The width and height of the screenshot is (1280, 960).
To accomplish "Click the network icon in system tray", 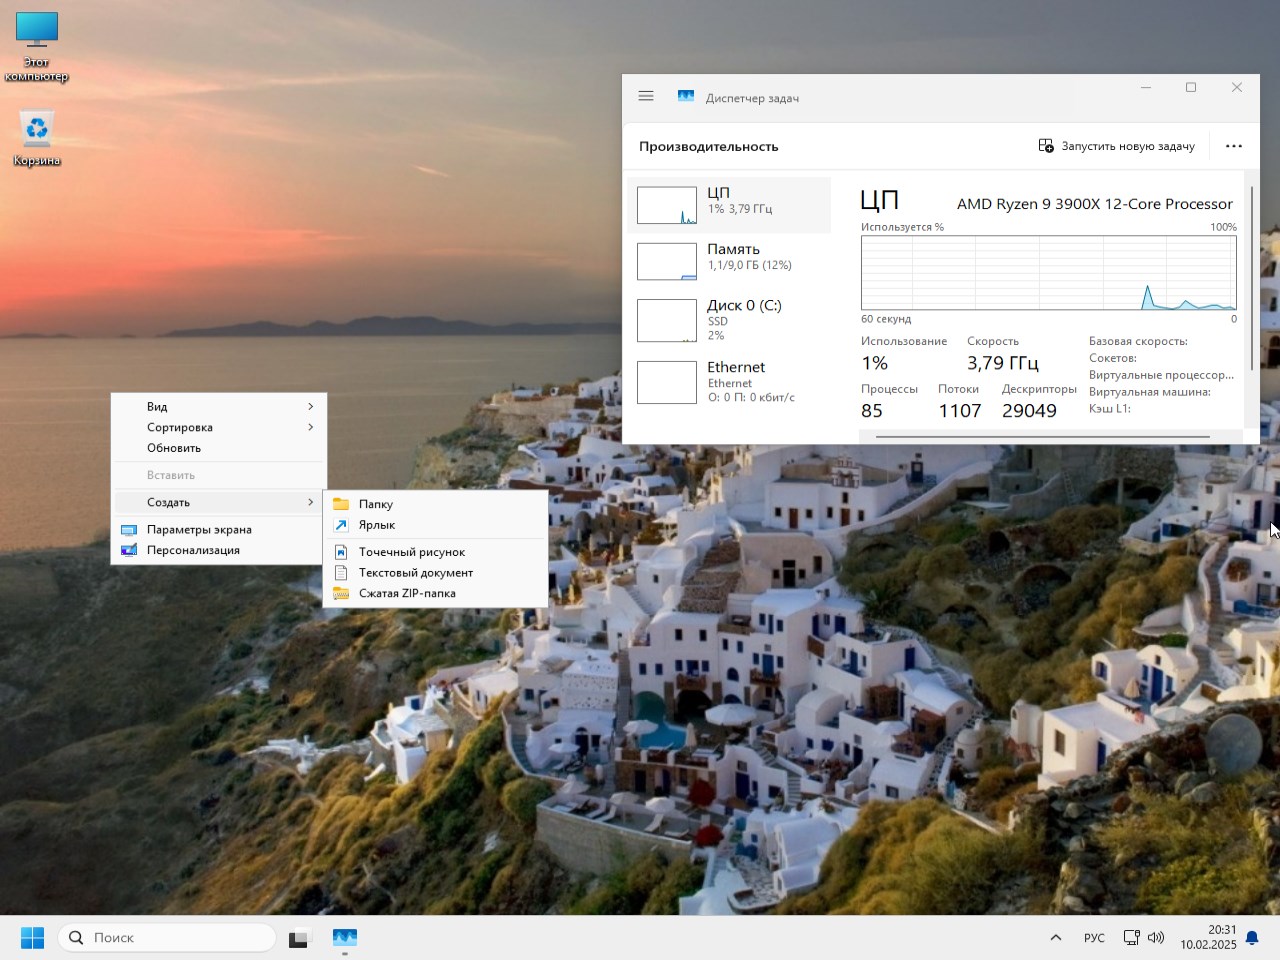I will (1131, 938).
